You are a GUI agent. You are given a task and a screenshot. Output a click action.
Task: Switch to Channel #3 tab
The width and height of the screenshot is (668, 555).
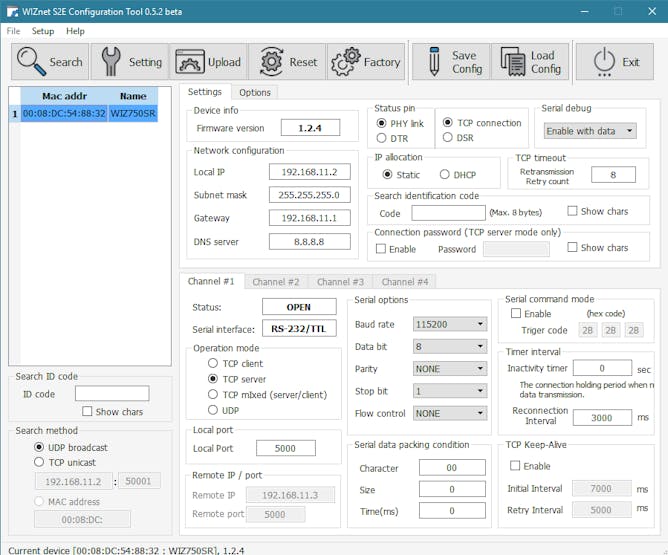(x=340, y=282)
